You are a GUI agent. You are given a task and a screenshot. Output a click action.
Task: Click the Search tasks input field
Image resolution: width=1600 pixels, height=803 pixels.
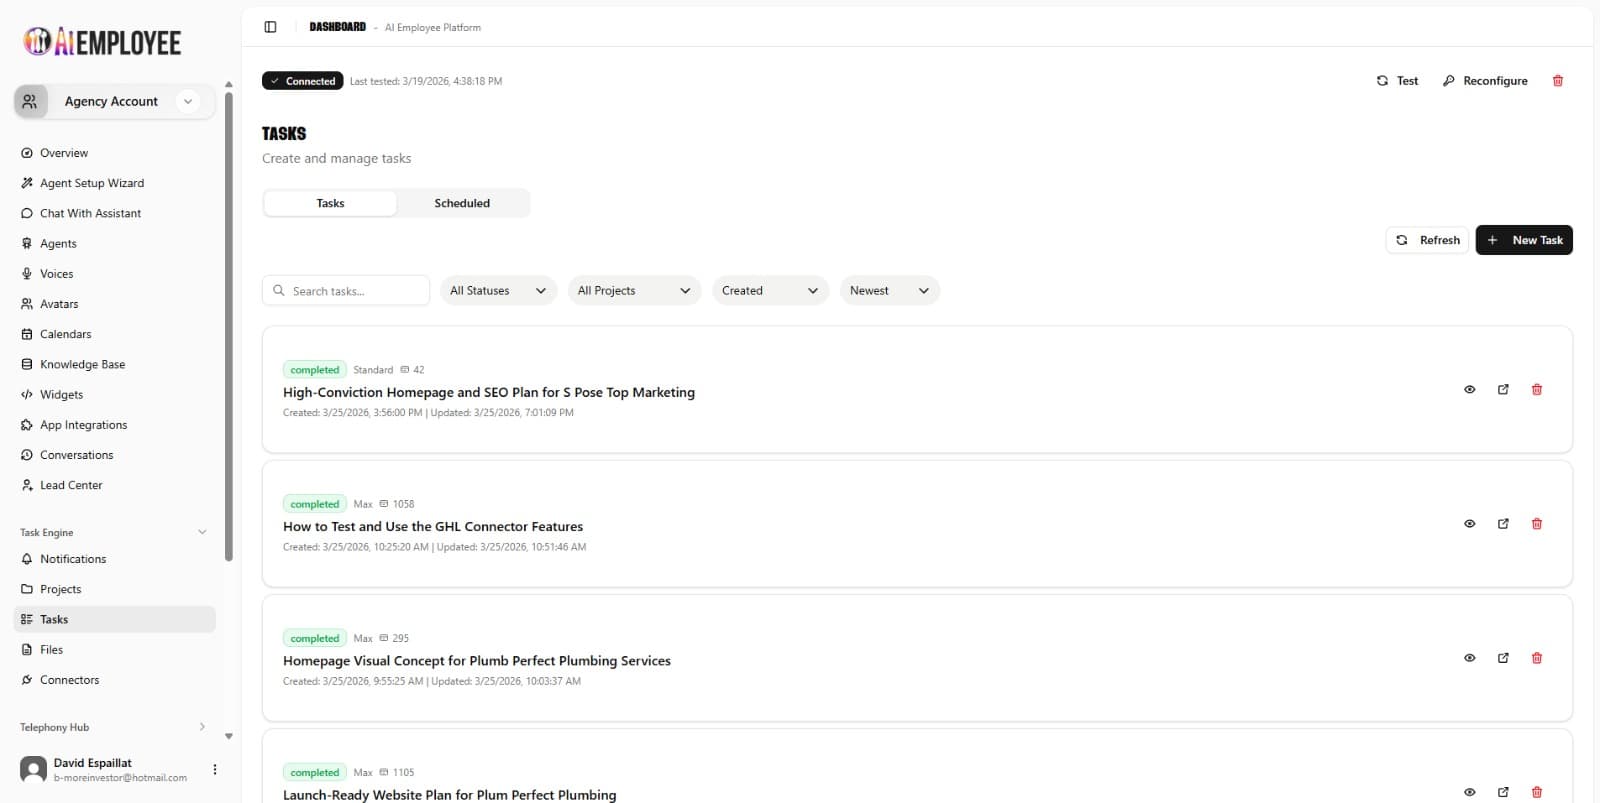pos(346,291)
